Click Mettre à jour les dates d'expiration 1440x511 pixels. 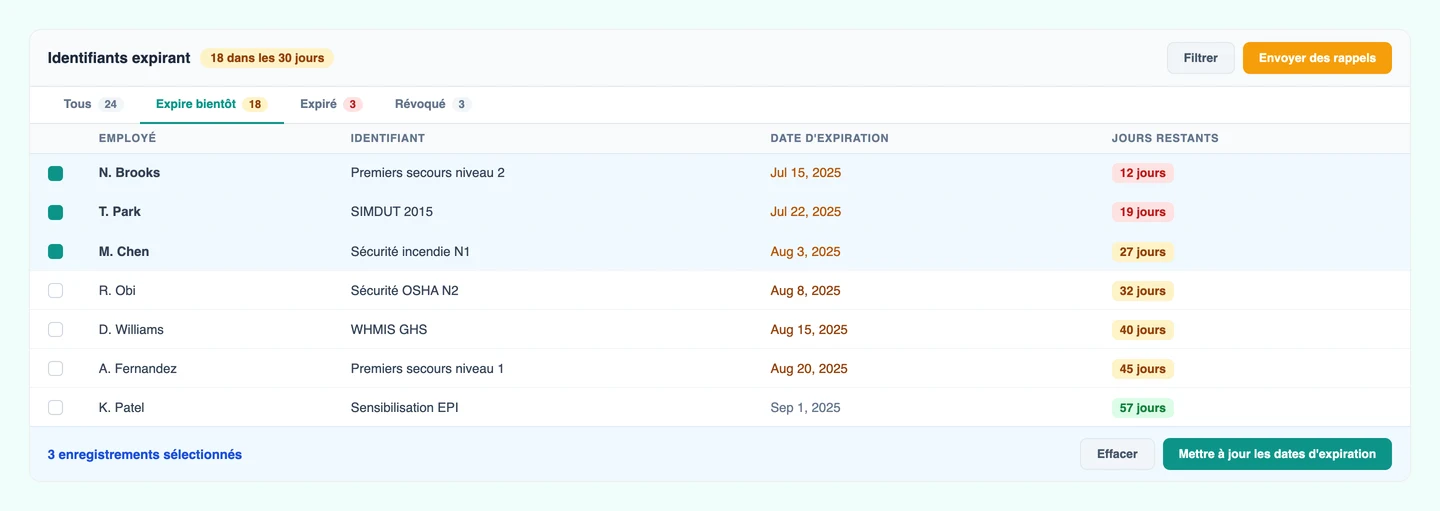coord(1277,454)
